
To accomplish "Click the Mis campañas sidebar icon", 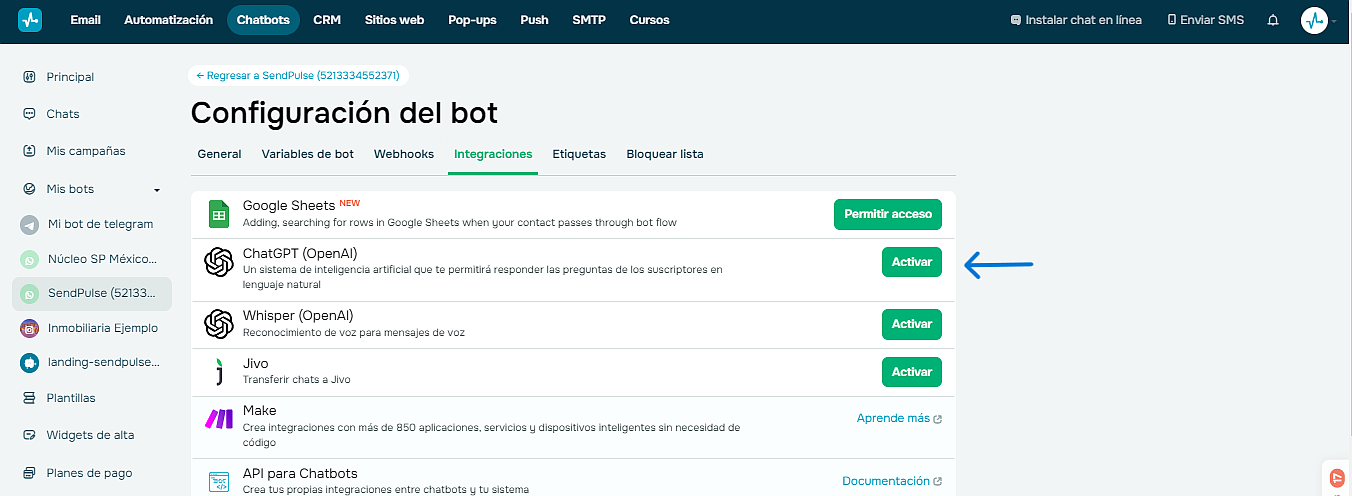I will point(29,151).
